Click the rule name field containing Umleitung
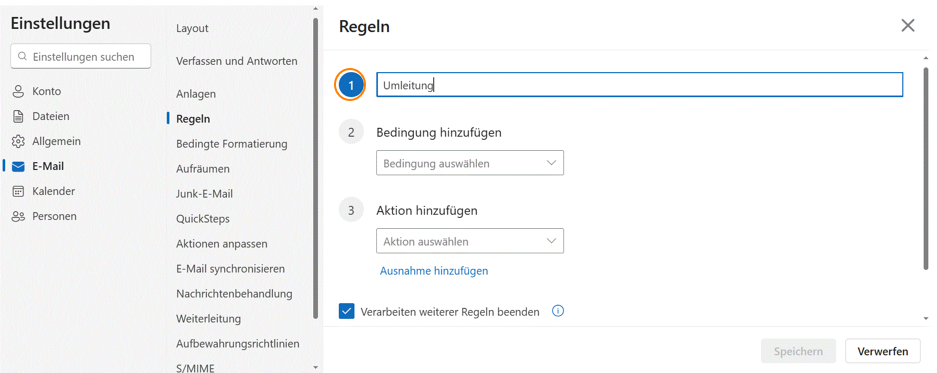This screenshot has height=373, width=937. point(639,85)
